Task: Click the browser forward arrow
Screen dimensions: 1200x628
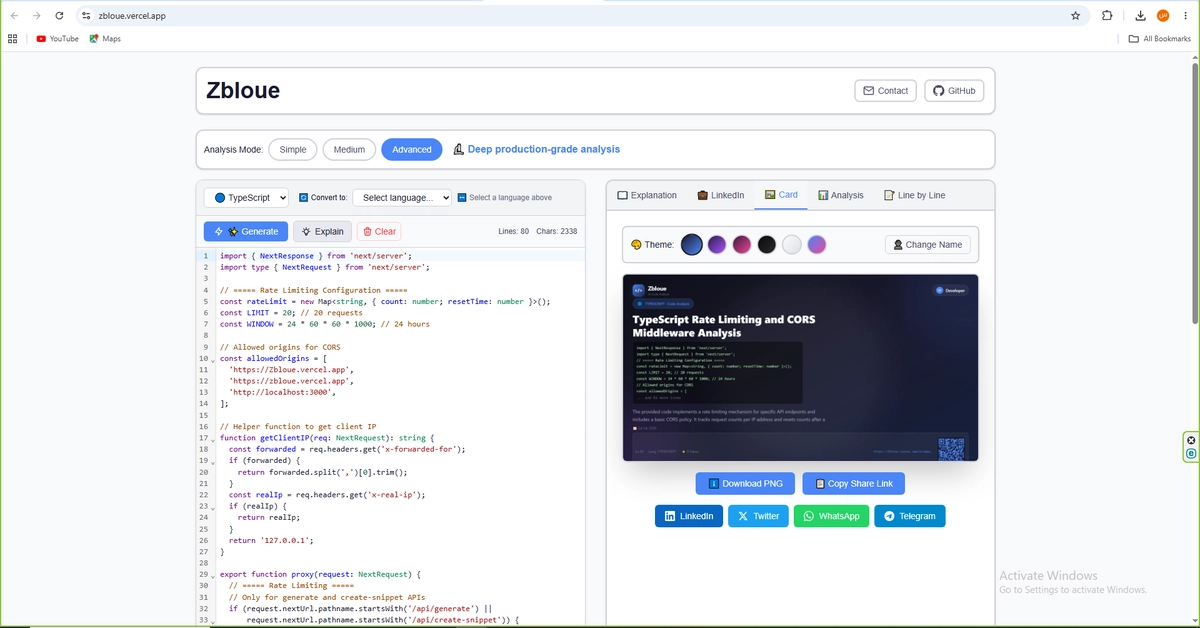Action: pos(37,16)
